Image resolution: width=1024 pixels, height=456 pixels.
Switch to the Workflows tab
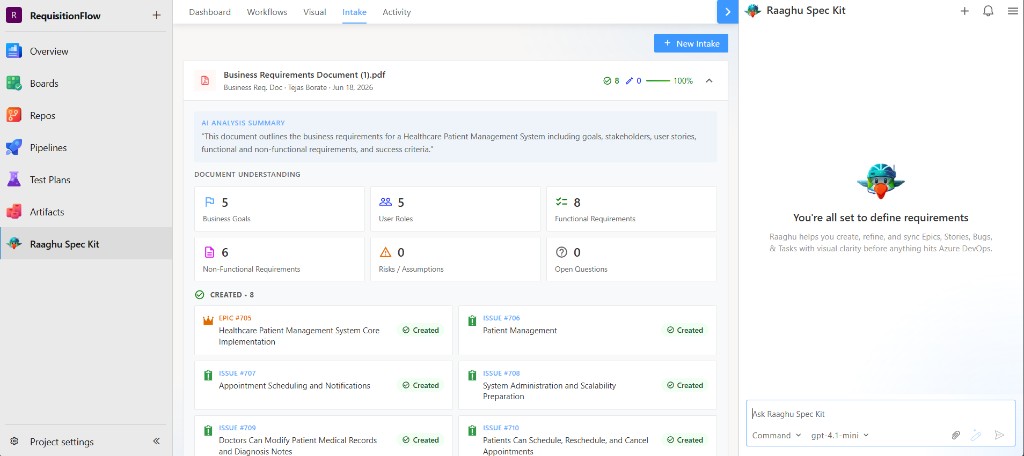point(267,12)
